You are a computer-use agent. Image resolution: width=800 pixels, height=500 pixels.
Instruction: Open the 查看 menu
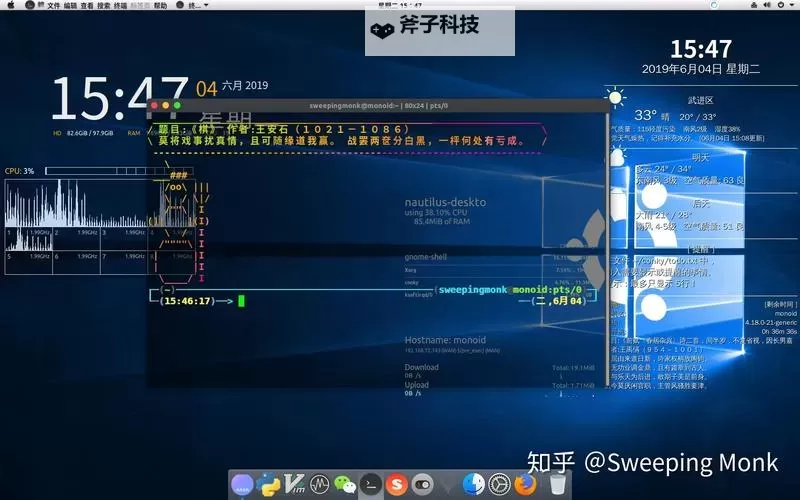point(87,6)
